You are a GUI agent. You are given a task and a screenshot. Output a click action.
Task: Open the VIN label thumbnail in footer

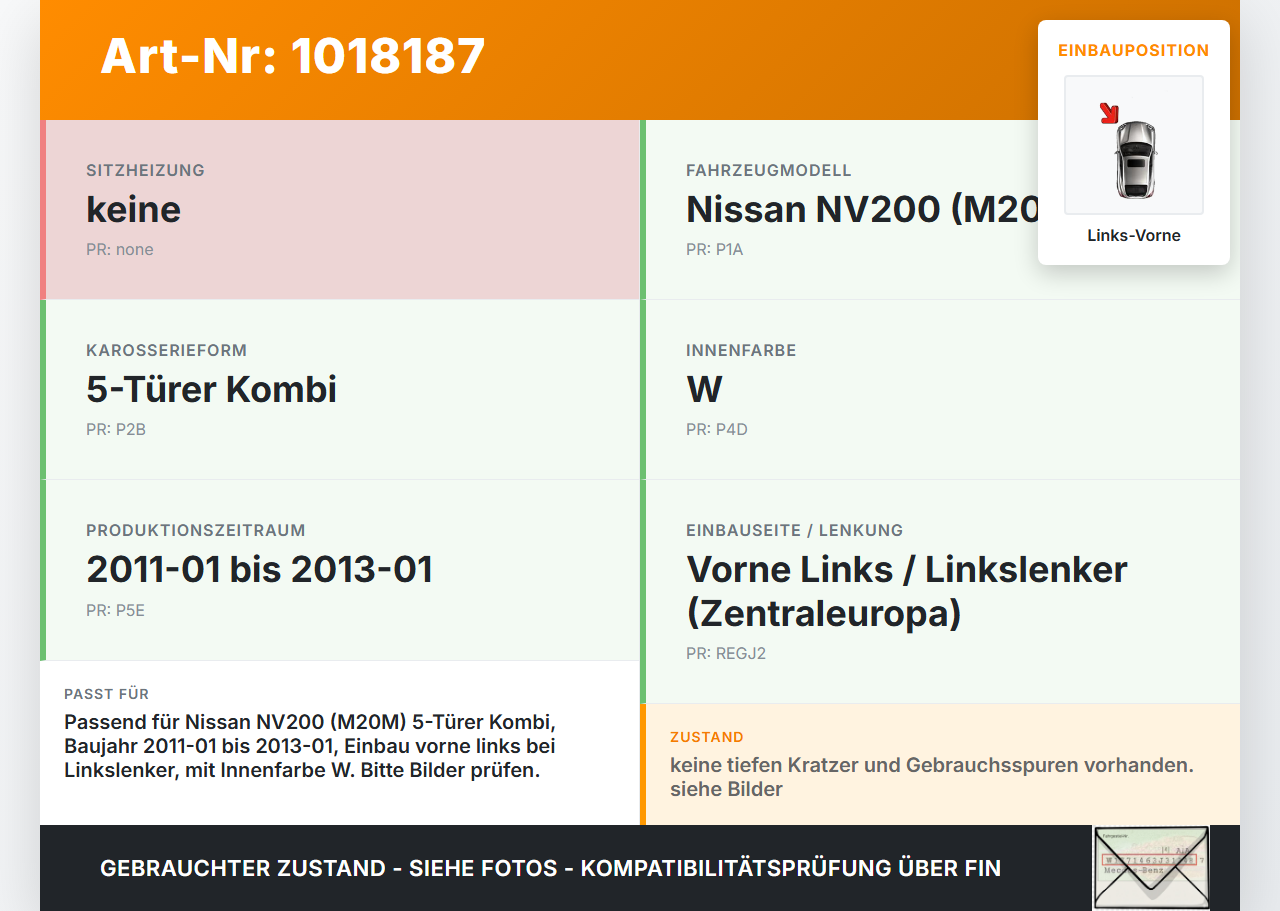point(1151,867)
